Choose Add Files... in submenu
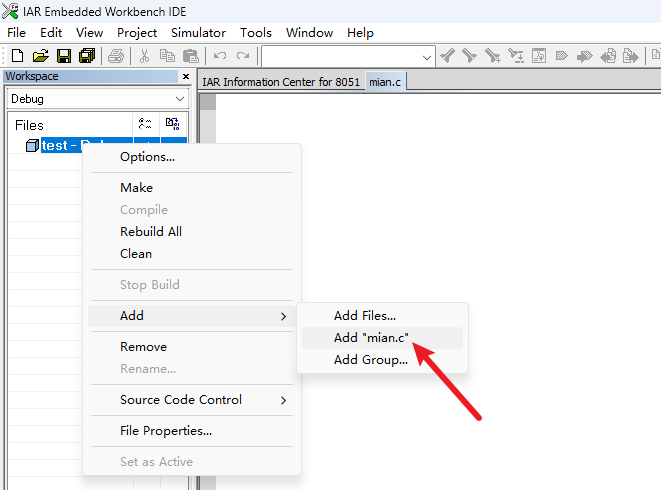Viewport: 661px width, 490px height. (x=382, y=316)
